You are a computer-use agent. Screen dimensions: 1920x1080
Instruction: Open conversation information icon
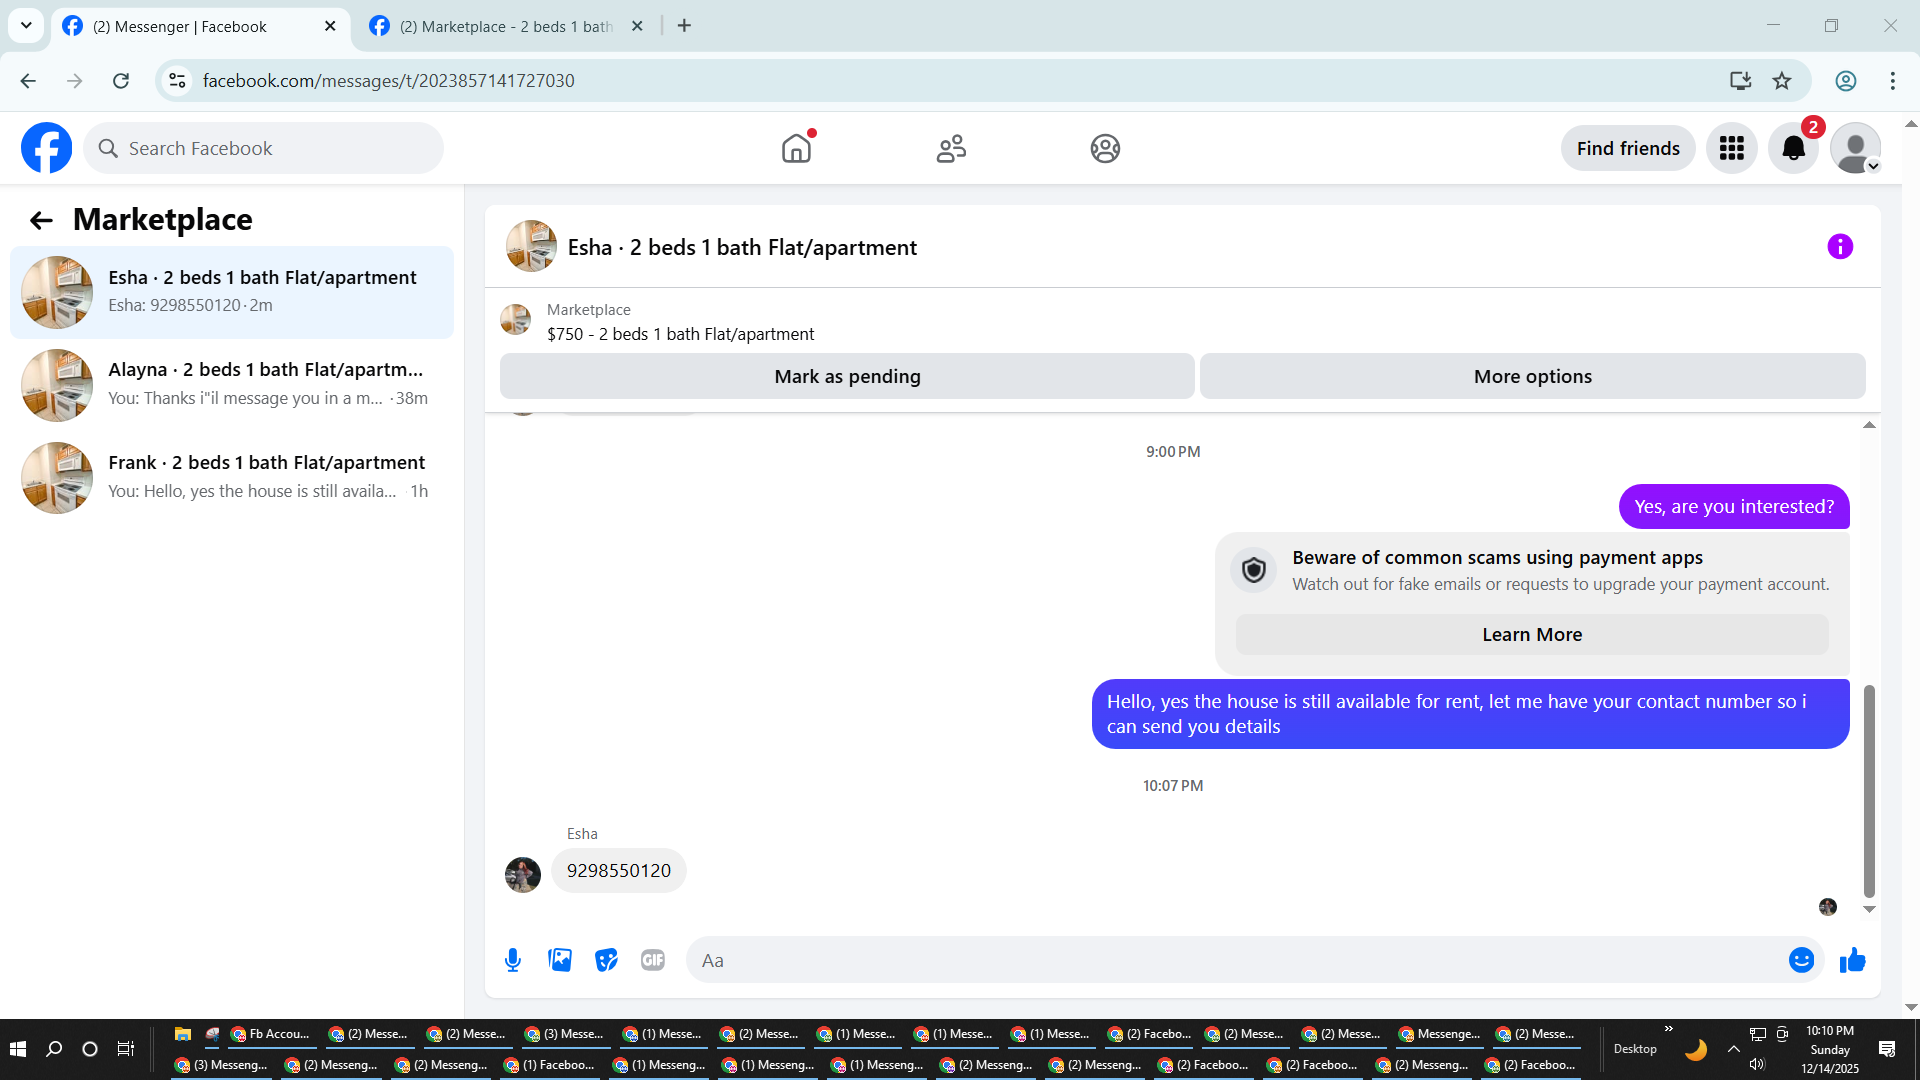click(x=1840, y=247)
